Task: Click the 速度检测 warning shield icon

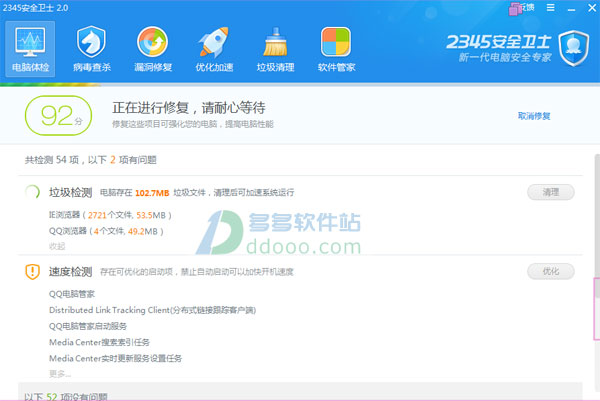Action: coord(31,272)
